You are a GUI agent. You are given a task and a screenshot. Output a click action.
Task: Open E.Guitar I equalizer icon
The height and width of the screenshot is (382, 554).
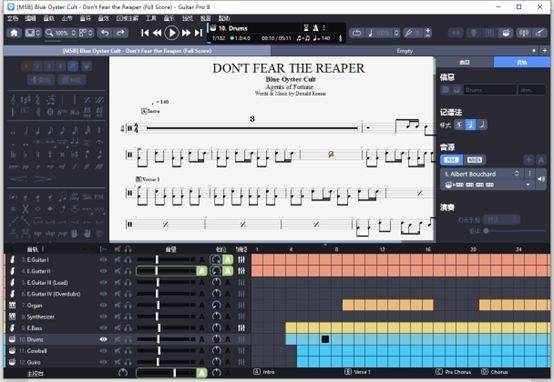click(241, 260)
